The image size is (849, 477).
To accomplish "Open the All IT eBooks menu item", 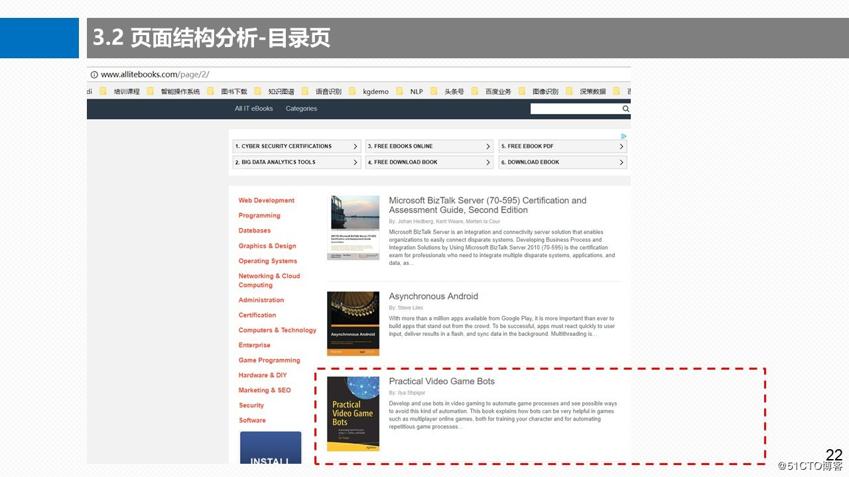I will [253, 109].
